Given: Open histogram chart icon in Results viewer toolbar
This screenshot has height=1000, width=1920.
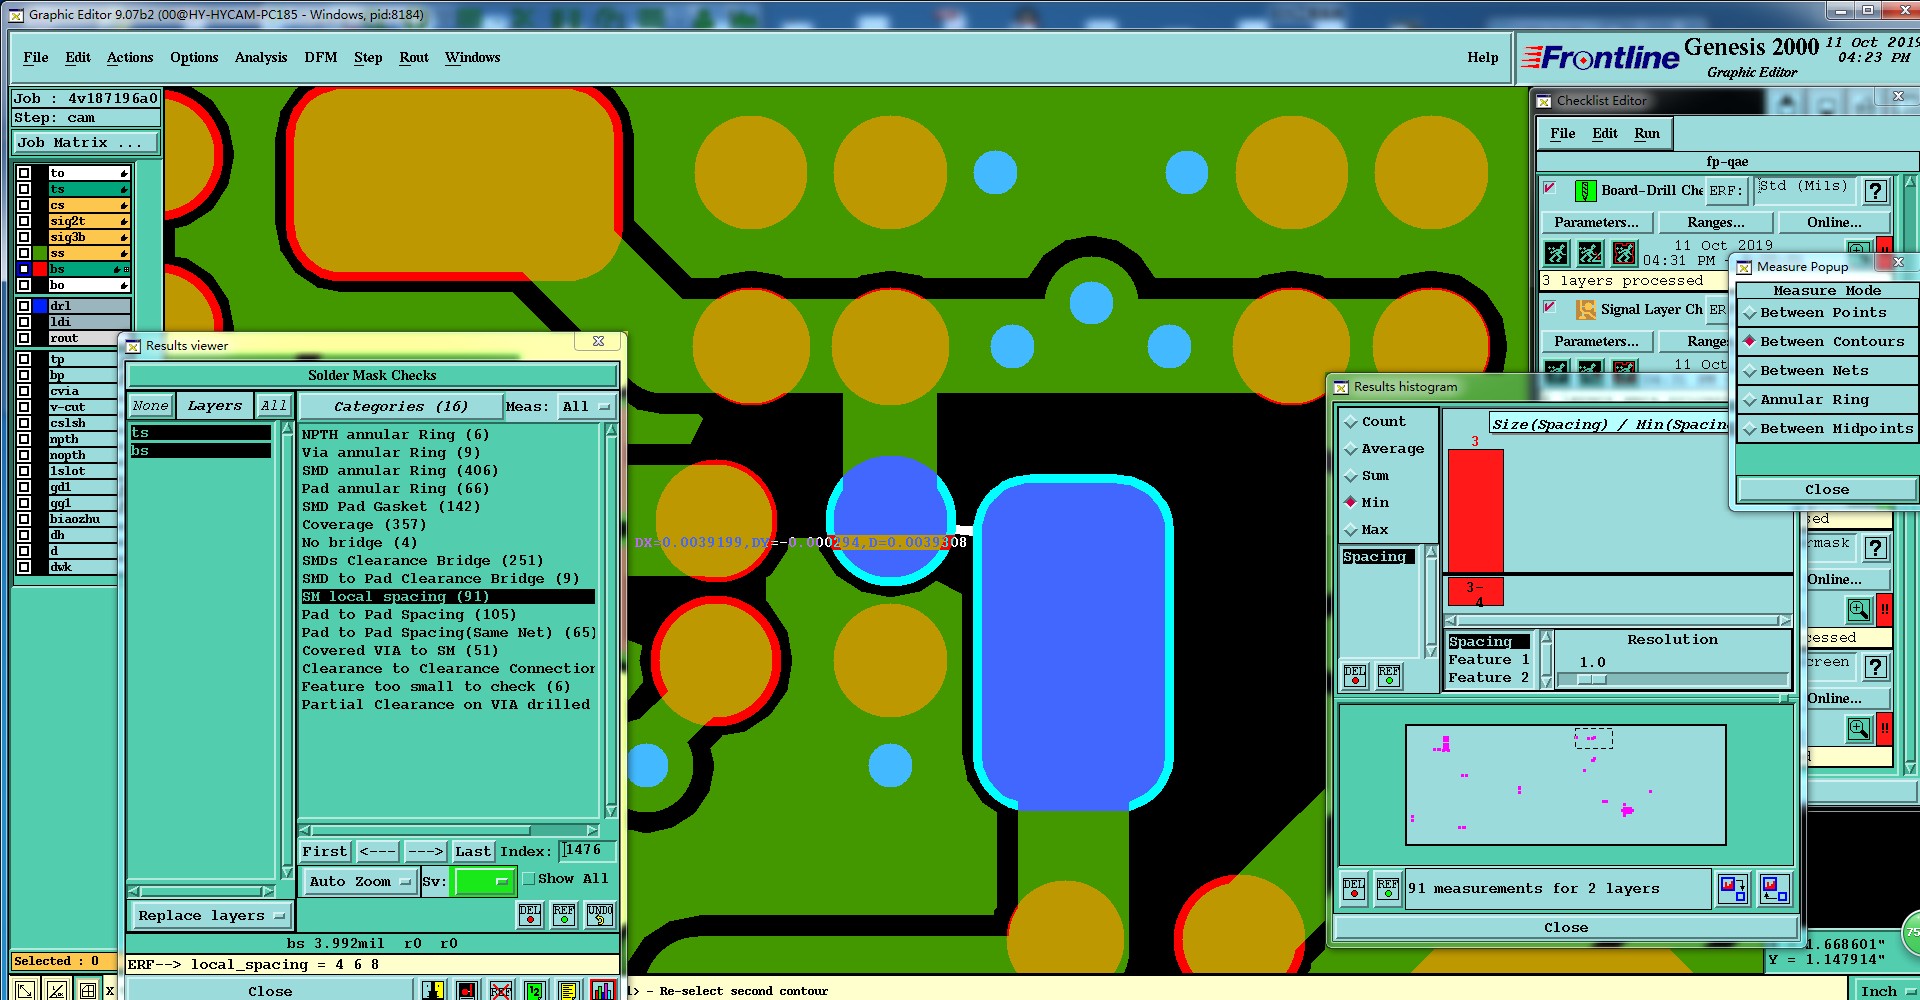Looking at the screenshot, I should pos(603,990).
